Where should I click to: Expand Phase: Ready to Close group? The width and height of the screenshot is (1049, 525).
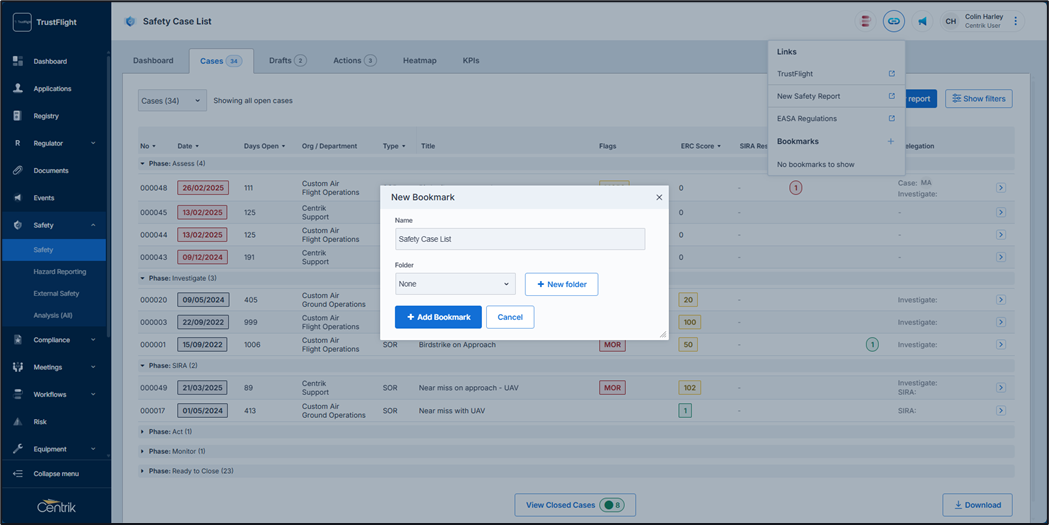[142, 471]
